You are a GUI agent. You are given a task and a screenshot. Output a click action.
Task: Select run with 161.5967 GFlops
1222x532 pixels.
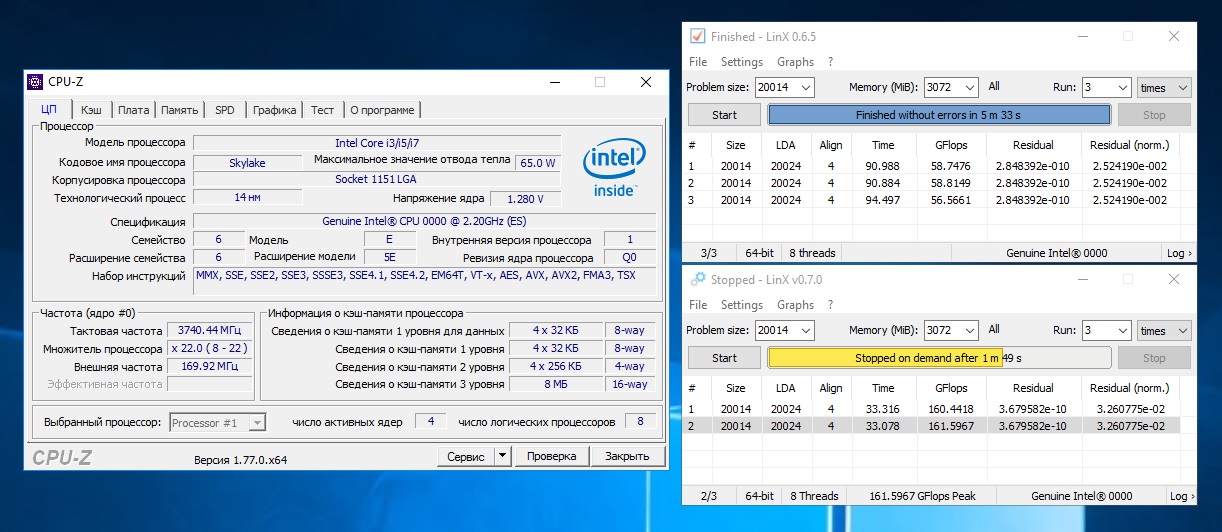pos(936,426)
